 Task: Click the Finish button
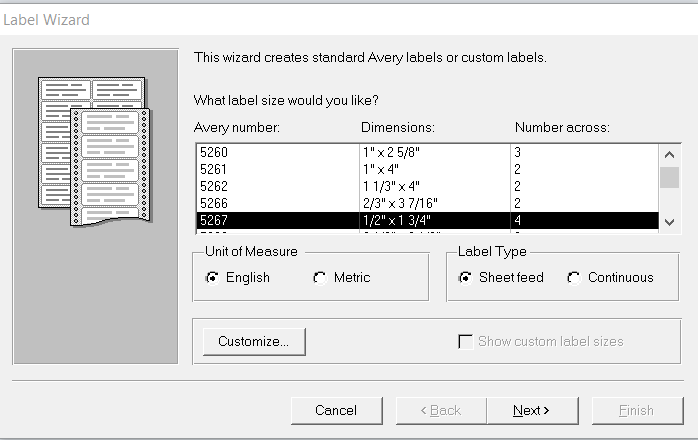637,410
